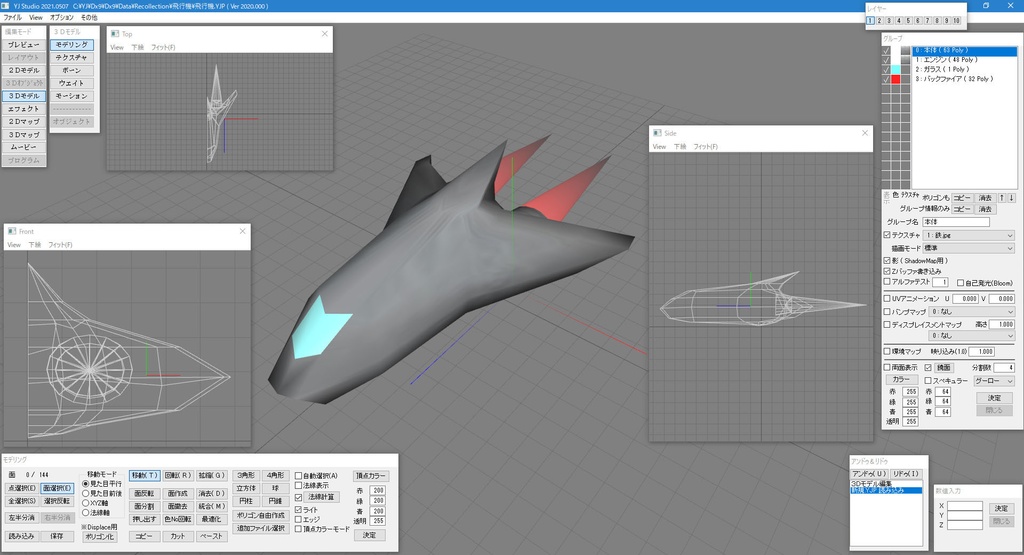Click the texture thumbnail of group 0 本体
This screenshot has width=1024, height=555.
pyautogui.click(x=905, y=50)
